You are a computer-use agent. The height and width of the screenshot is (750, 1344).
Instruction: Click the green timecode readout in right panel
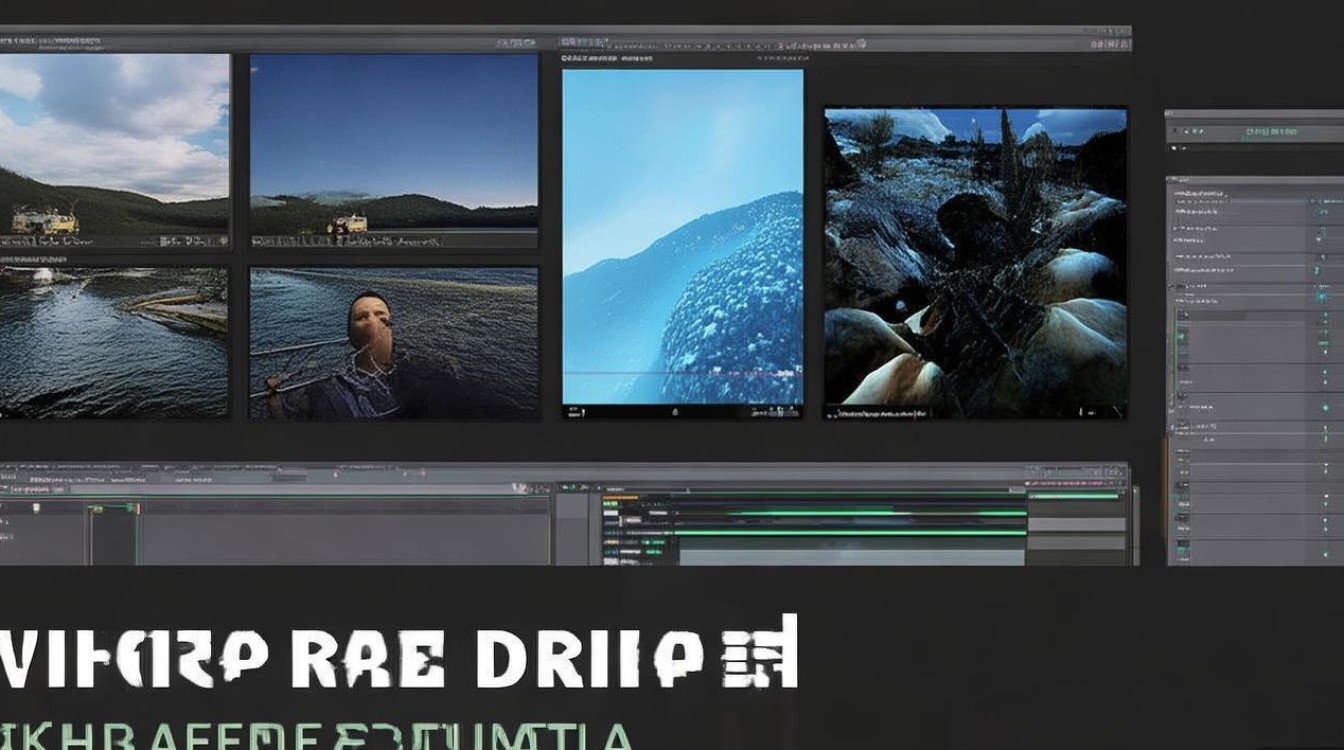coord(1269,131)
